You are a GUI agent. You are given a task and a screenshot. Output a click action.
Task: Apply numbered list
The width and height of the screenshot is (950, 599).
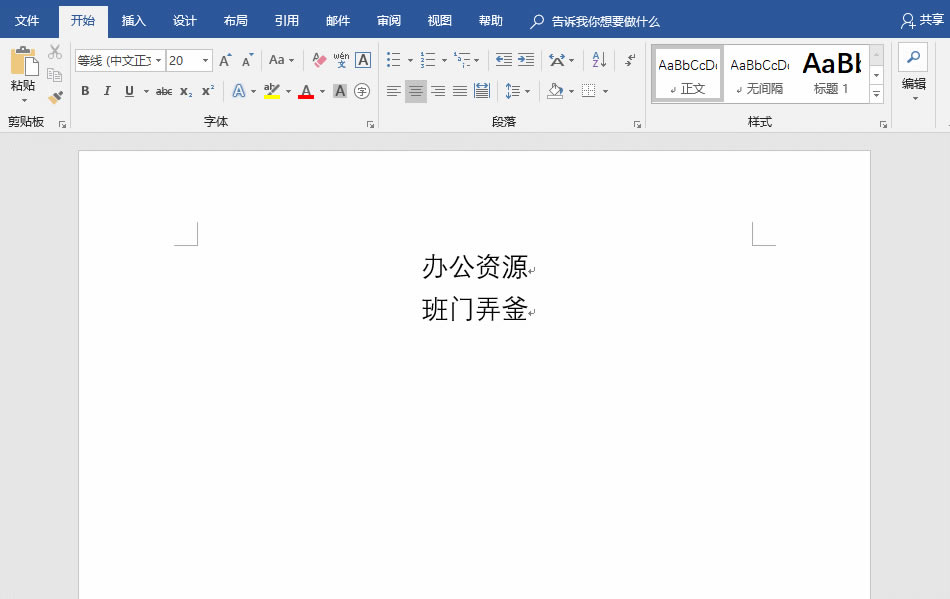click(428, 59)
